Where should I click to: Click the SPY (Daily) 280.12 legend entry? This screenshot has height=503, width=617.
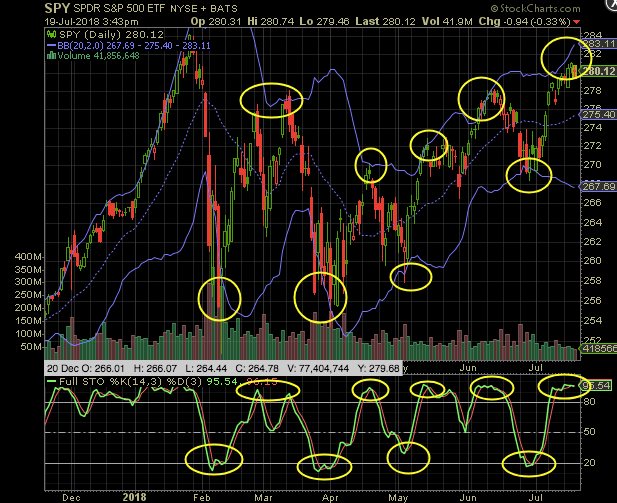(111, 35)
